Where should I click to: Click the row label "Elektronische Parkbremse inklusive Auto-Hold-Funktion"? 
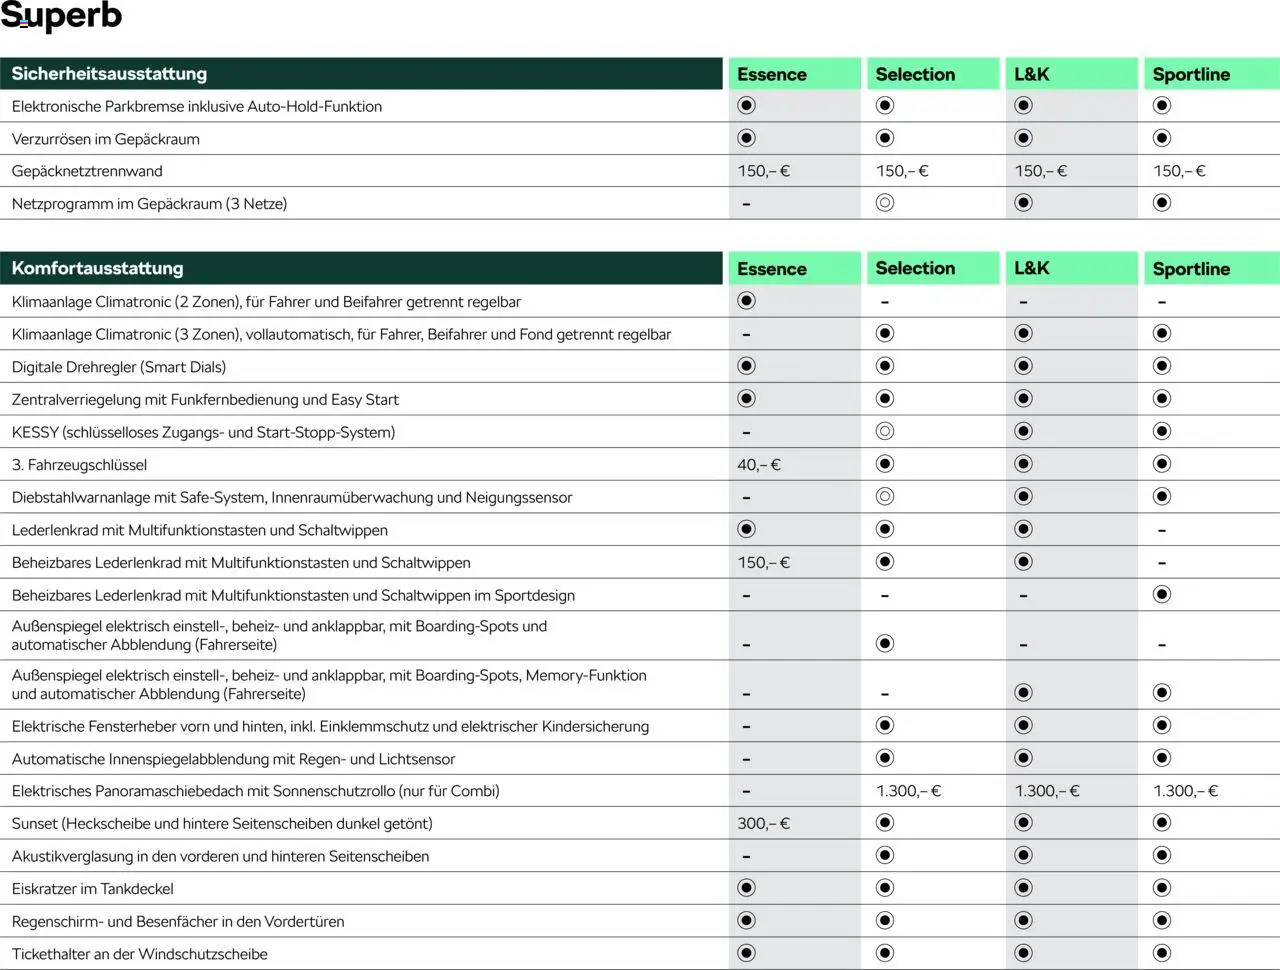pyautogui.click(x=197, y=106)
